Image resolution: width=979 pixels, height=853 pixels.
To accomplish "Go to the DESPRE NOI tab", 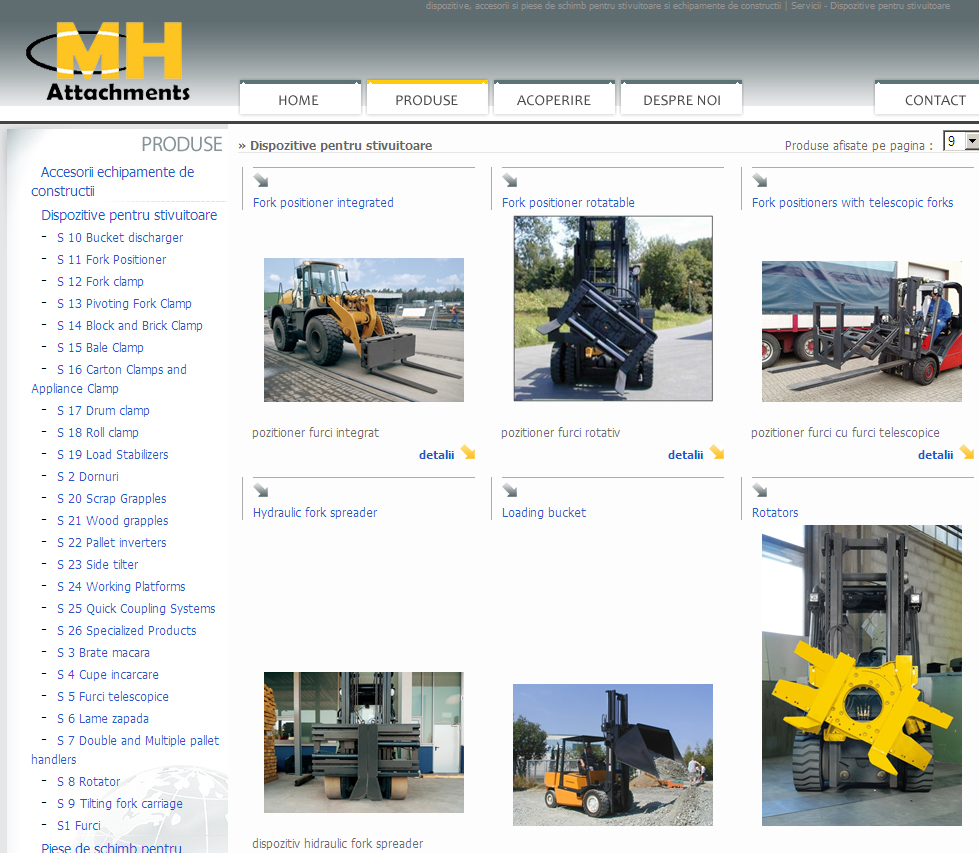I will coord(681,100).
